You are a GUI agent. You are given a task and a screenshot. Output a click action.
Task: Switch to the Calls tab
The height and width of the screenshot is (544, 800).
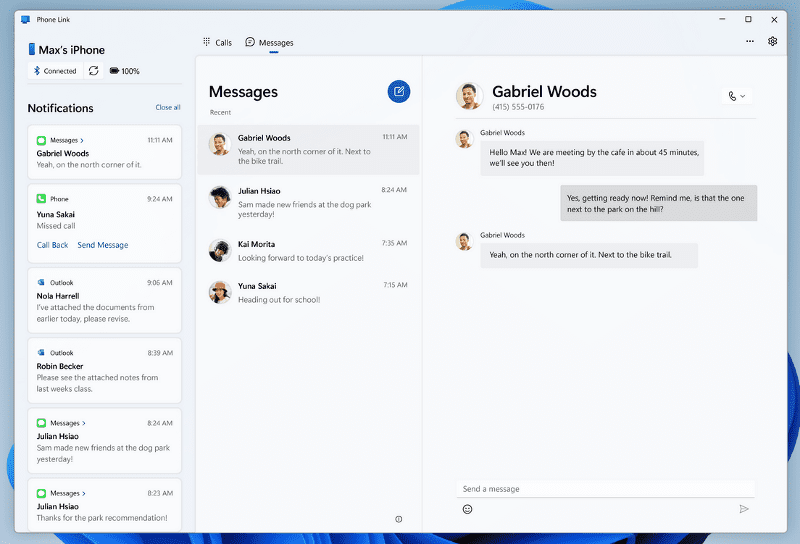tap(217, 42)
